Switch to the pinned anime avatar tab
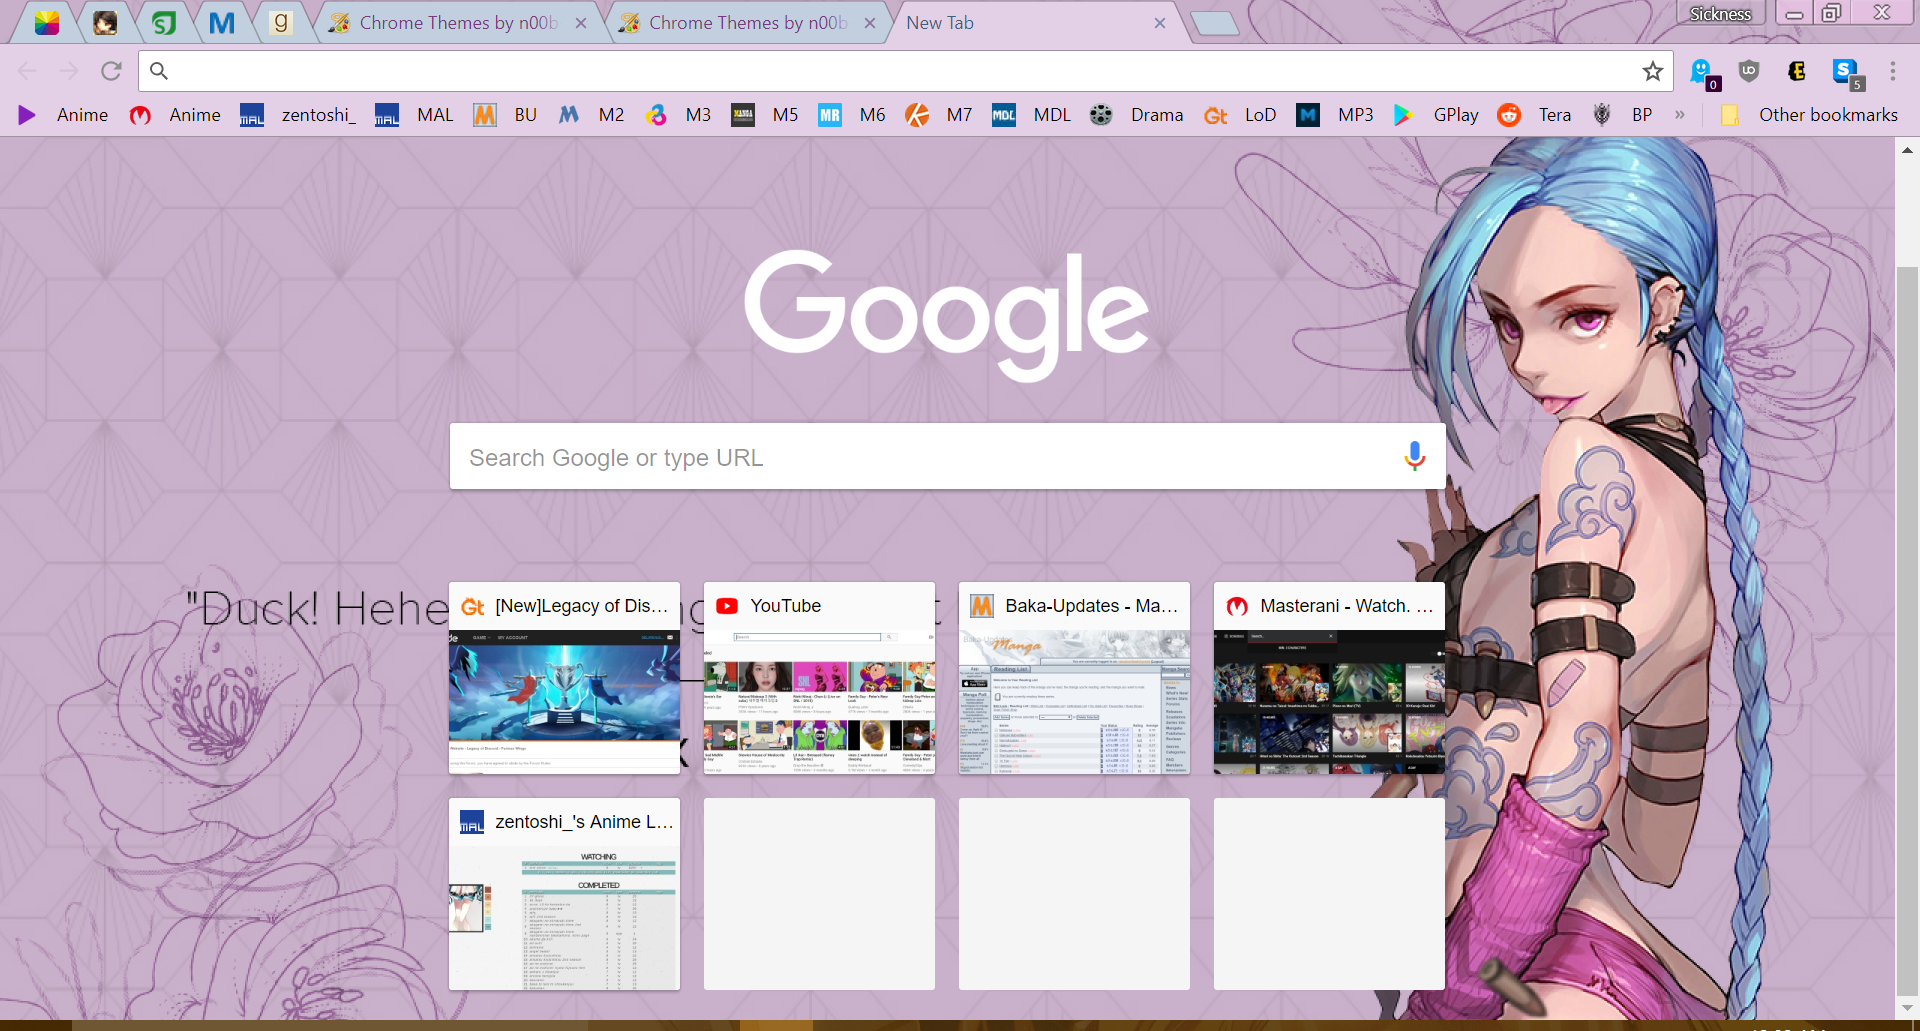Screen dimensions: 1920x1031 pyautogui.click(x=105, y=22)
